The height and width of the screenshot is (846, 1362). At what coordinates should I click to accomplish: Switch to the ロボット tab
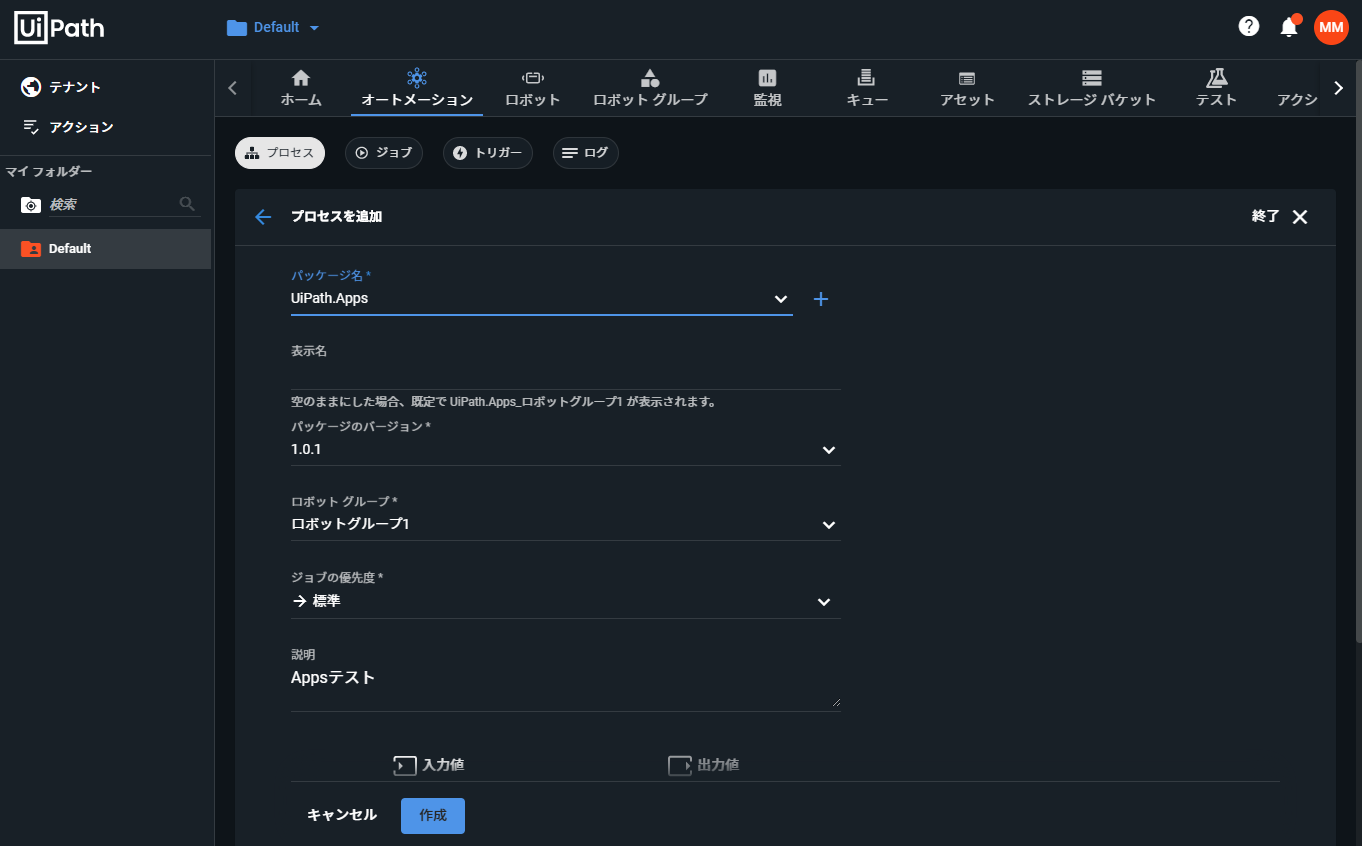coord(533,88)
